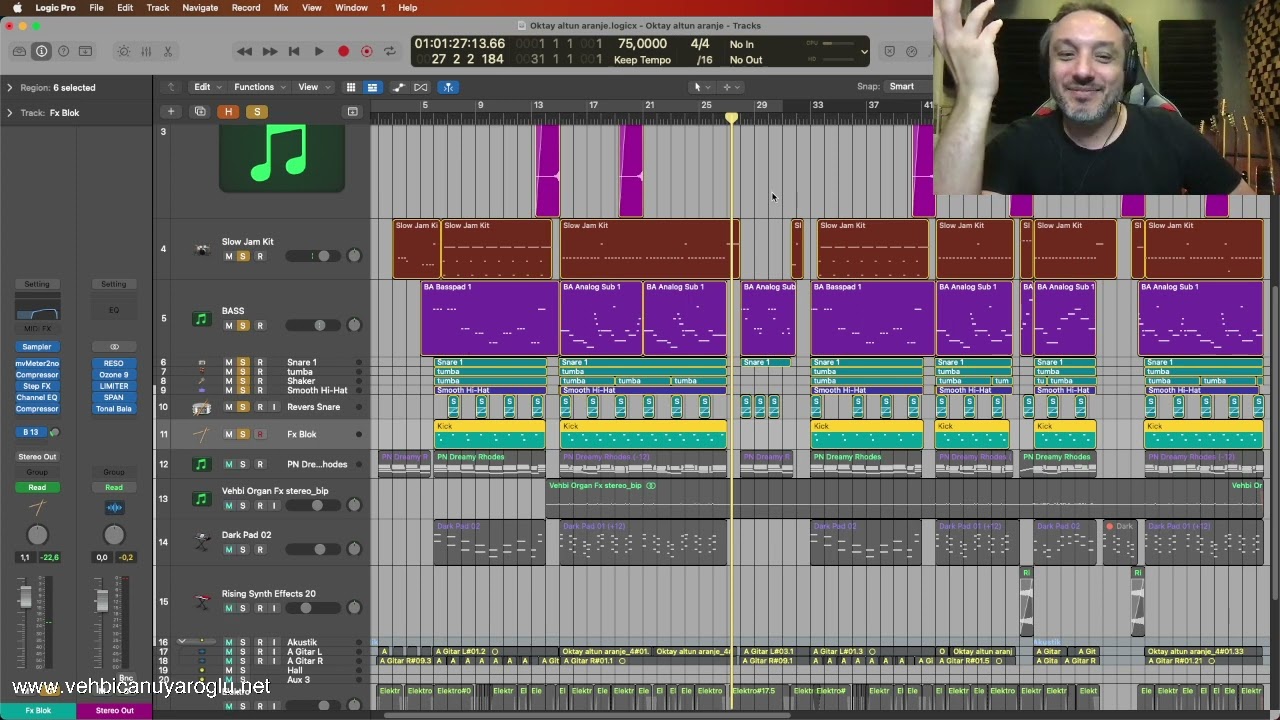This screenshot has height=720, width=1280.
Task: Adjust the BASS track volume slider
Action: [x=312, y=325]
